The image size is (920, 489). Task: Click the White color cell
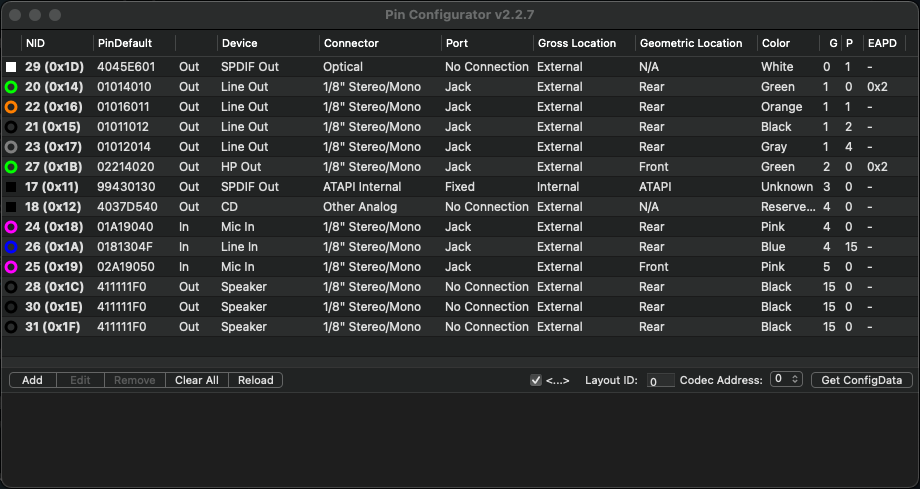tap(777, 67)
